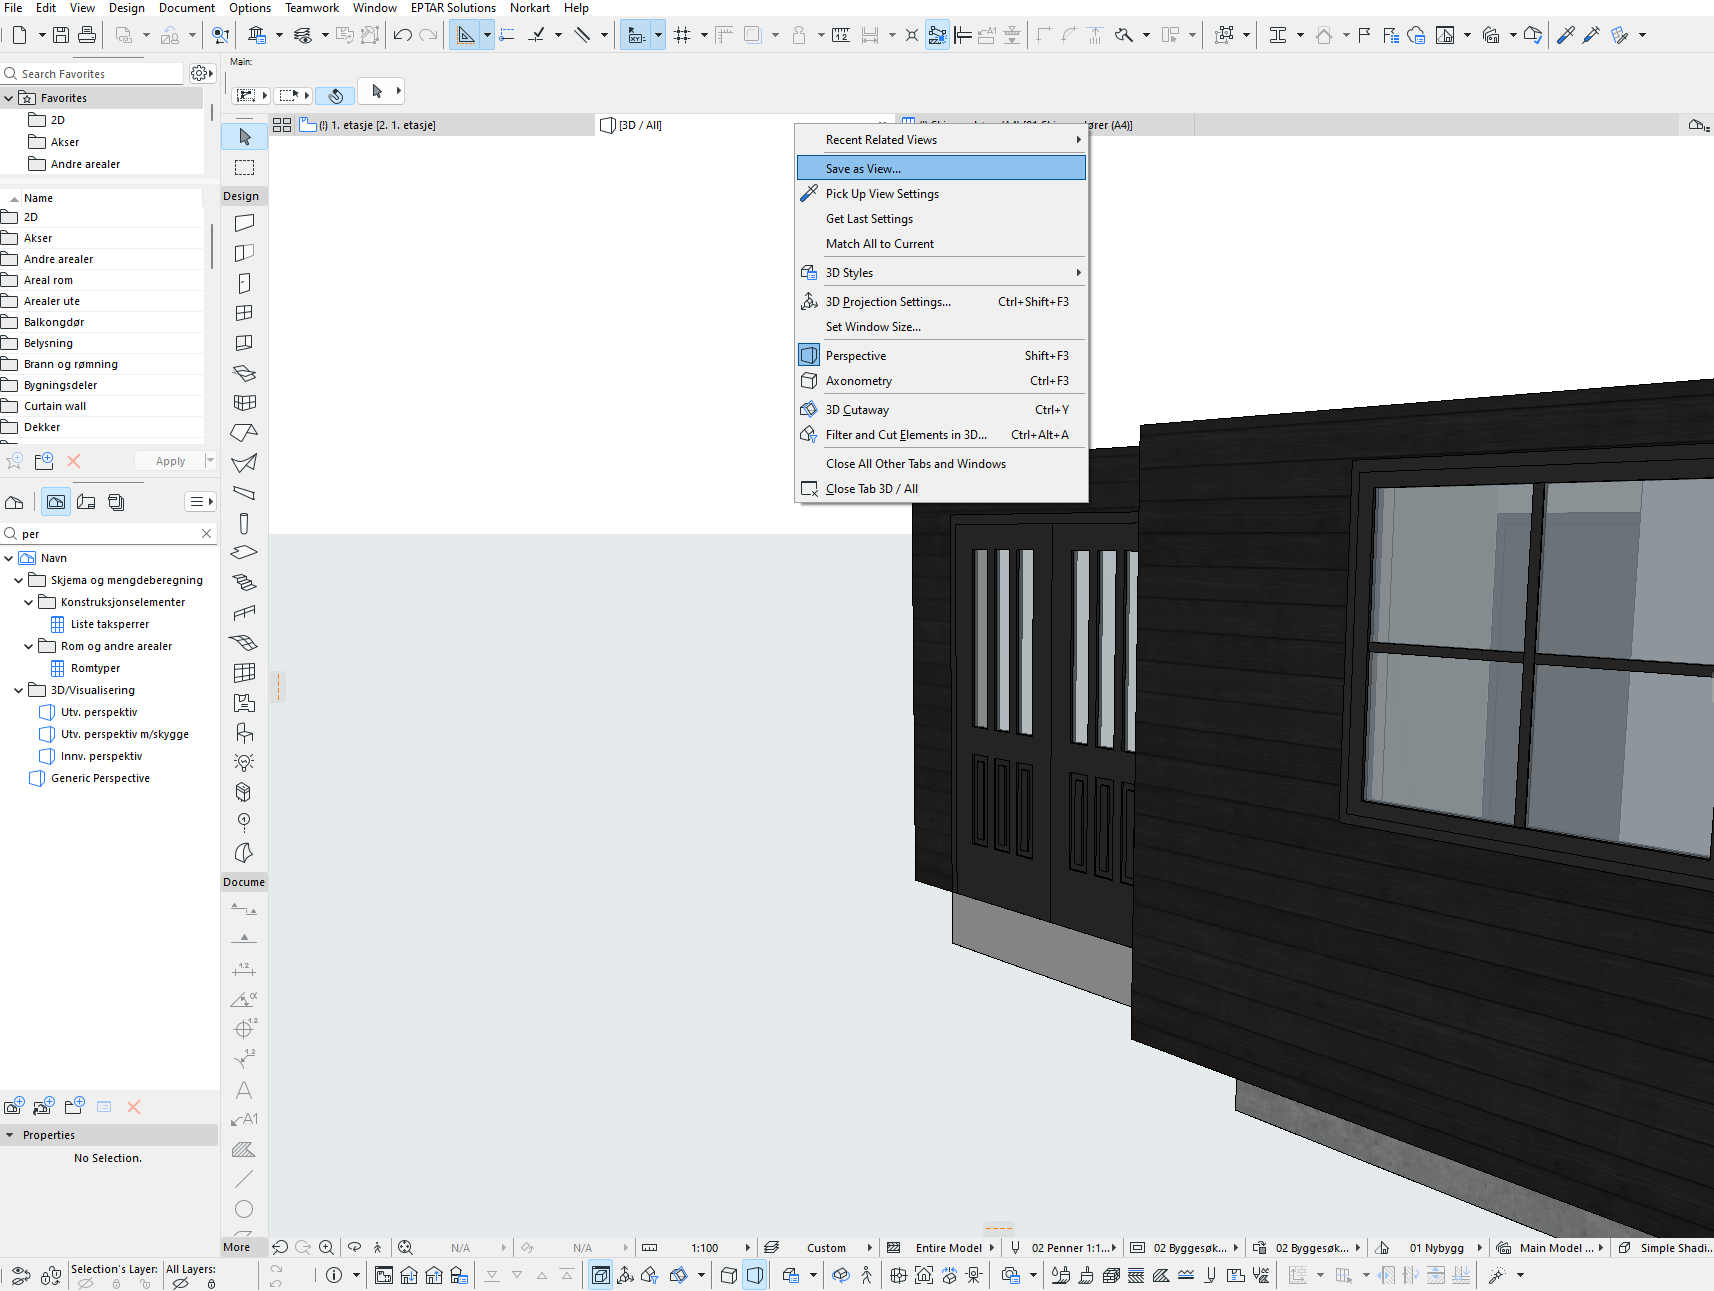Image resolution: width=1714 pixels, height=1291 pixels.
Task: Switch to the 1. etasje tab
Action: coord(377,125)
